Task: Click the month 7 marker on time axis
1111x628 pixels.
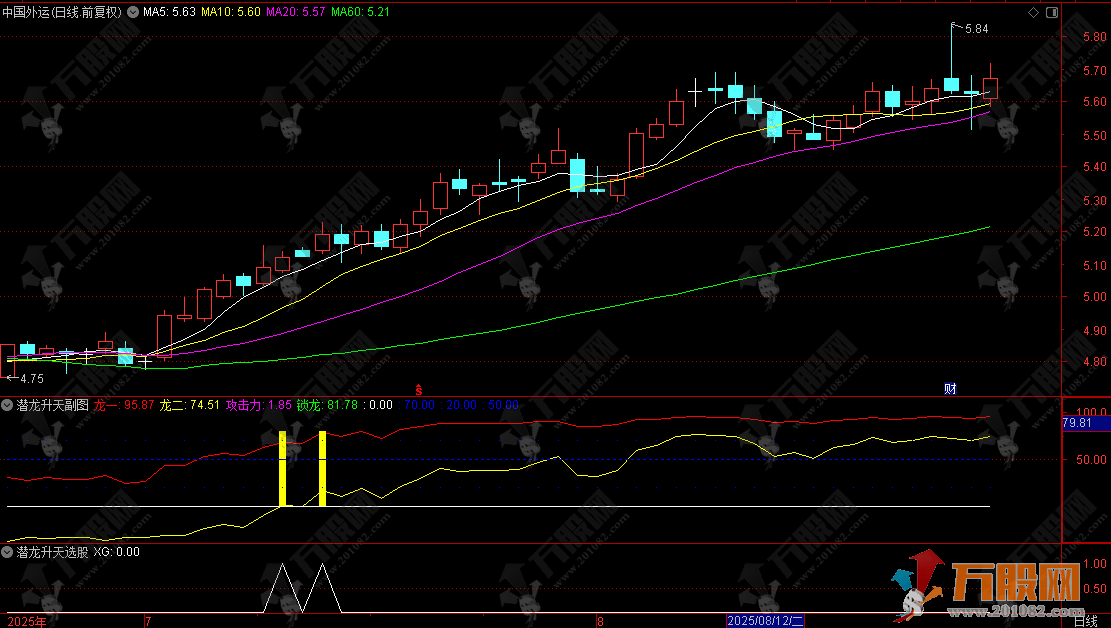Action: tap(148, 622)
